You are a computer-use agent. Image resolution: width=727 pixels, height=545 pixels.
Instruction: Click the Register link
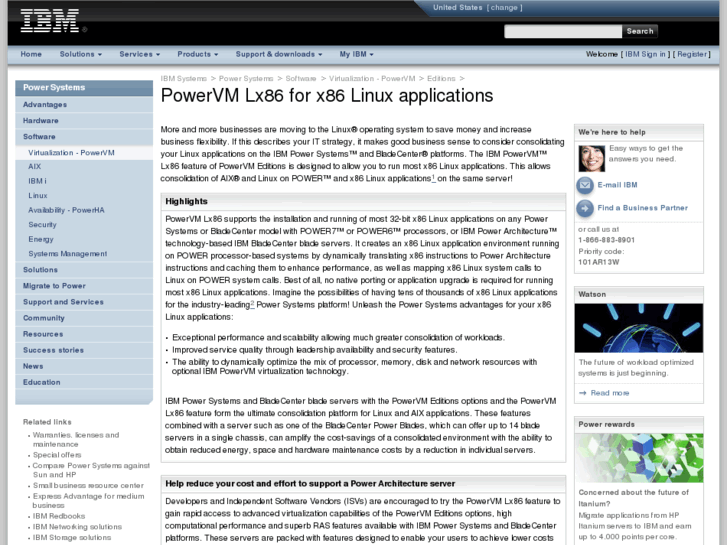[692, 54]
